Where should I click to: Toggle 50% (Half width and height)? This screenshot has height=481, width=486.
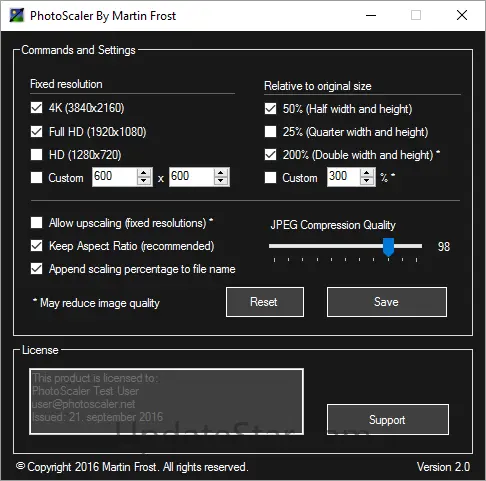click(270, 109)
